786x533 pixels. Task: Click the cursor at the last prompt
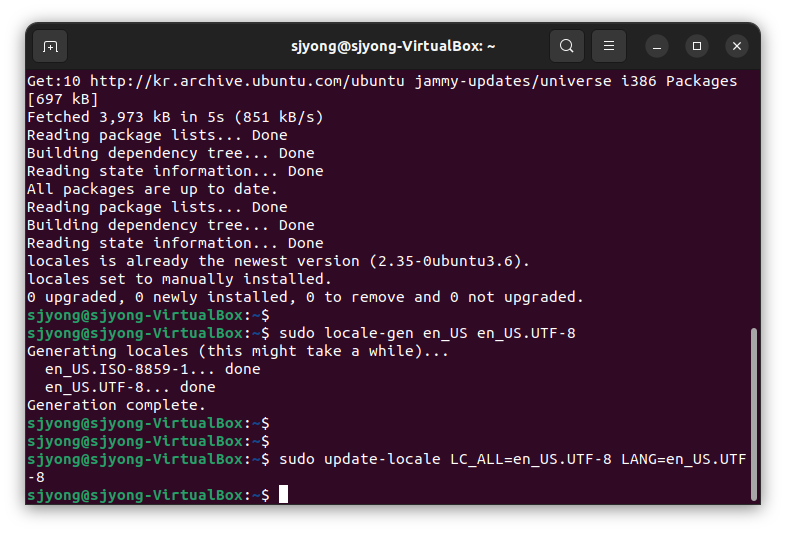[x=284, y=494]
